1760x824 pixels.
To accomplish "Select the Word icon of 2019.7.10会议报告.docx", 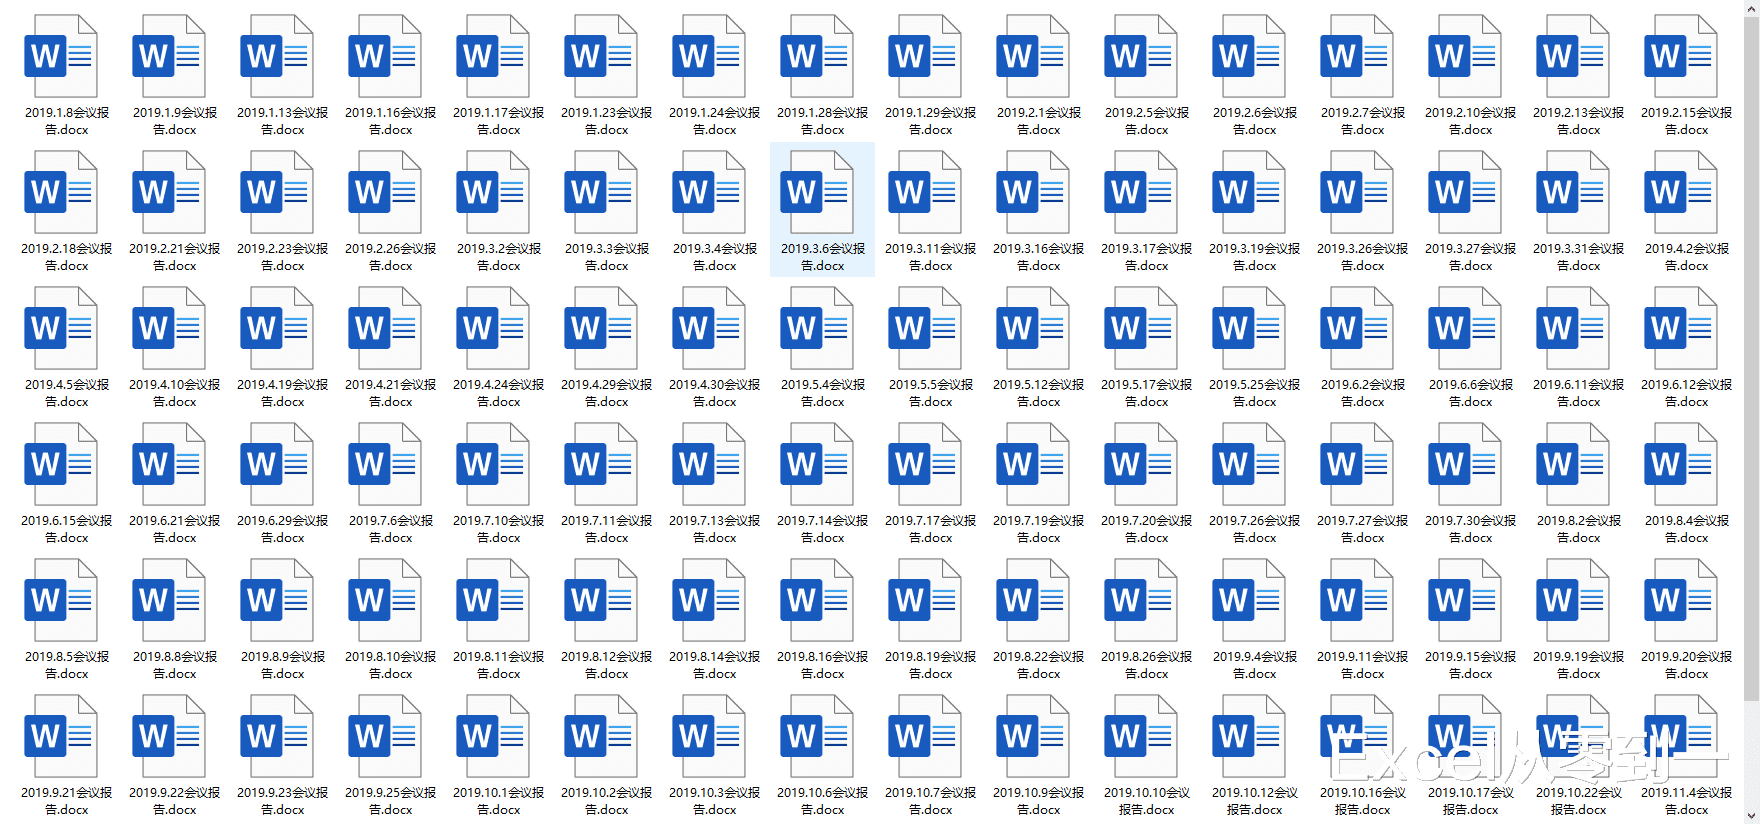I will pos(493,464).
